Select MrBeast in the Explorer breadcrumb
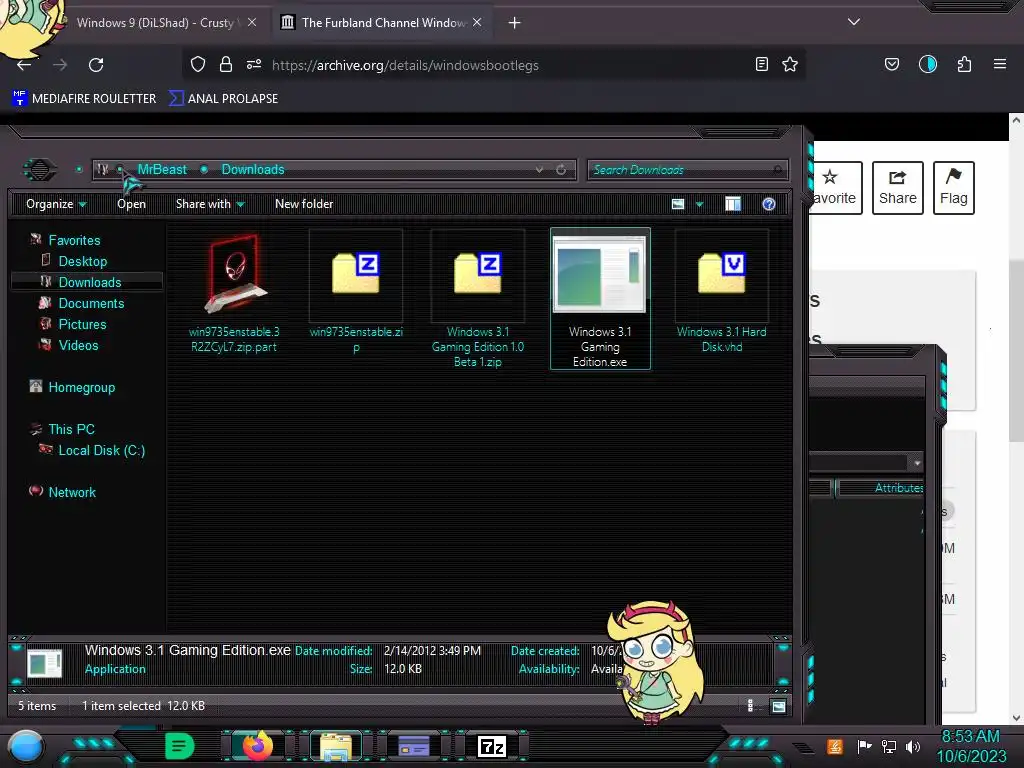1024x768 pixels. coord(162,169)
